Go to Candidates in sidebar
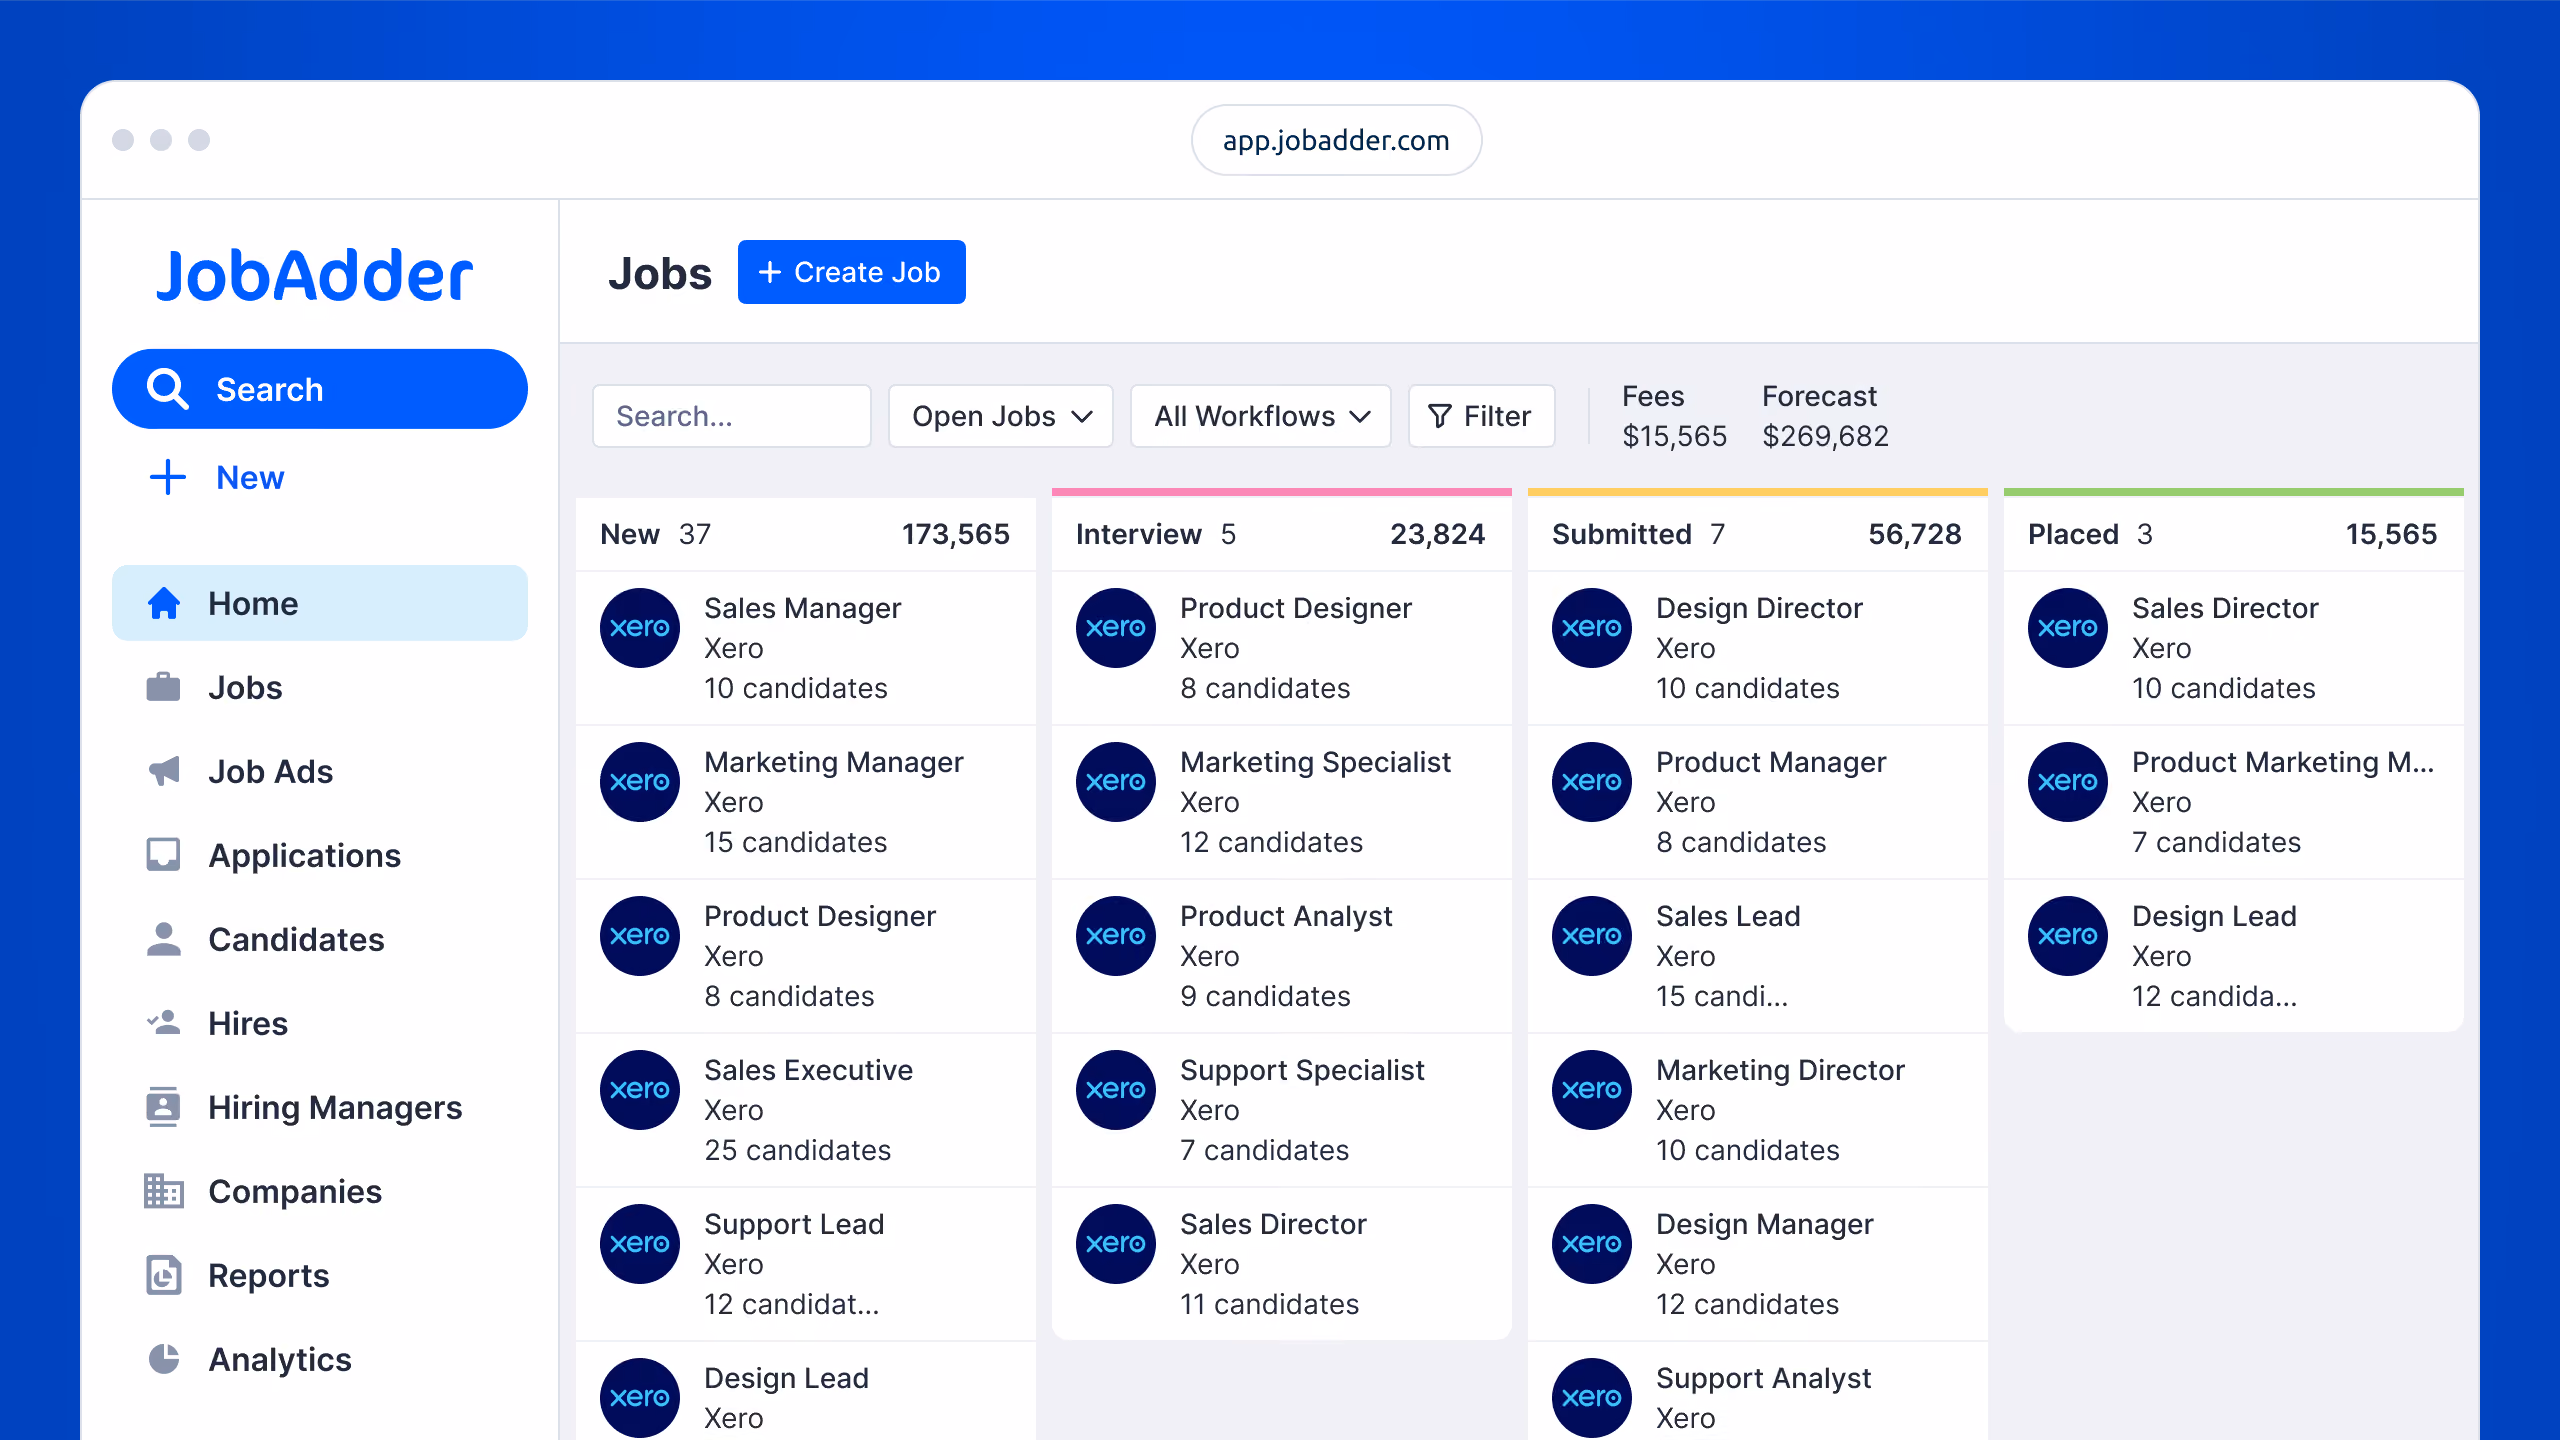 pyautogui.click(x=320, y=939)
